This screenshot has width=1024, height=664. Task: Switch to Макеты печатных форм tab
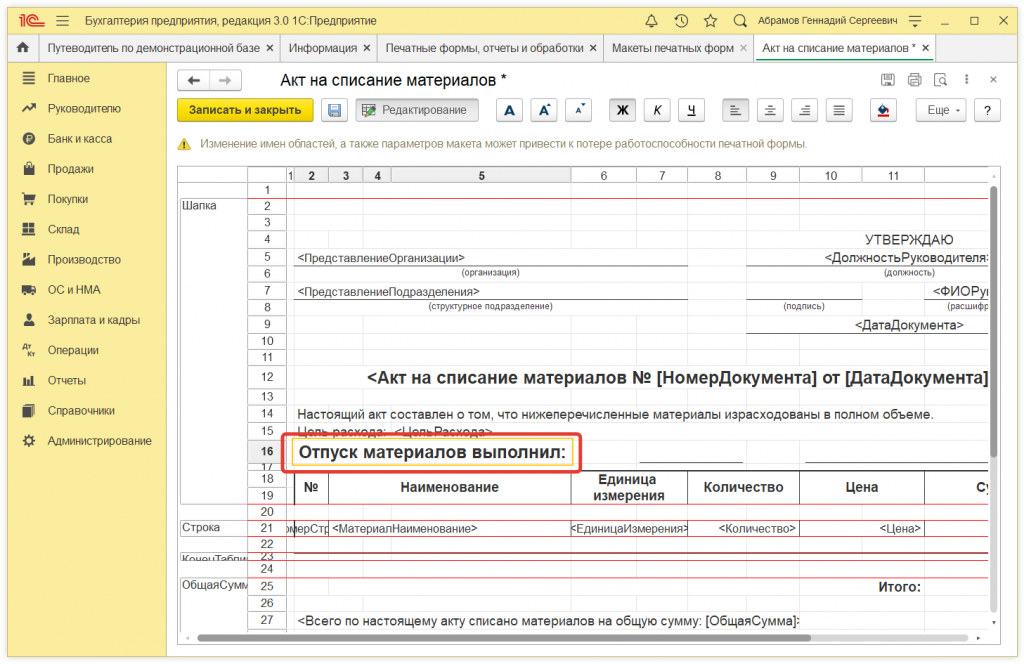pos(671,48)
